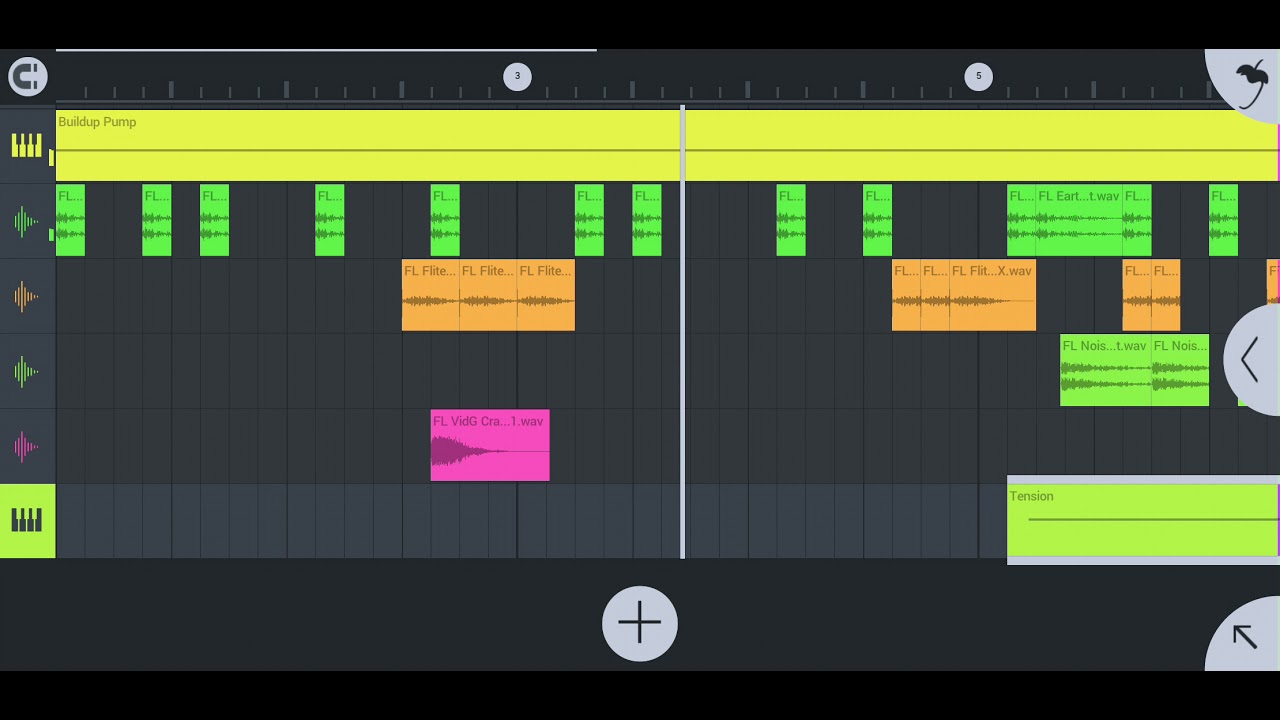This screenshot has height=720, width=1280.
Task: Select the Tension clip
Action: [1143, 521]
